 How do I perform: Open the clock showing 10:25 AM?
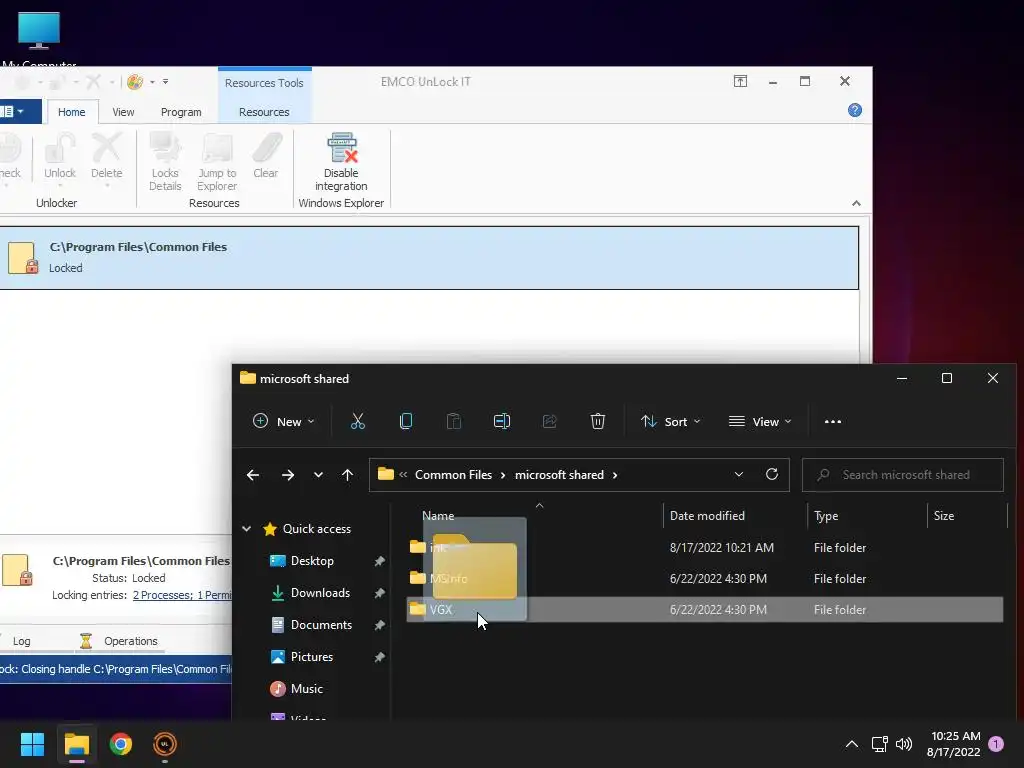tap(953, 744)
